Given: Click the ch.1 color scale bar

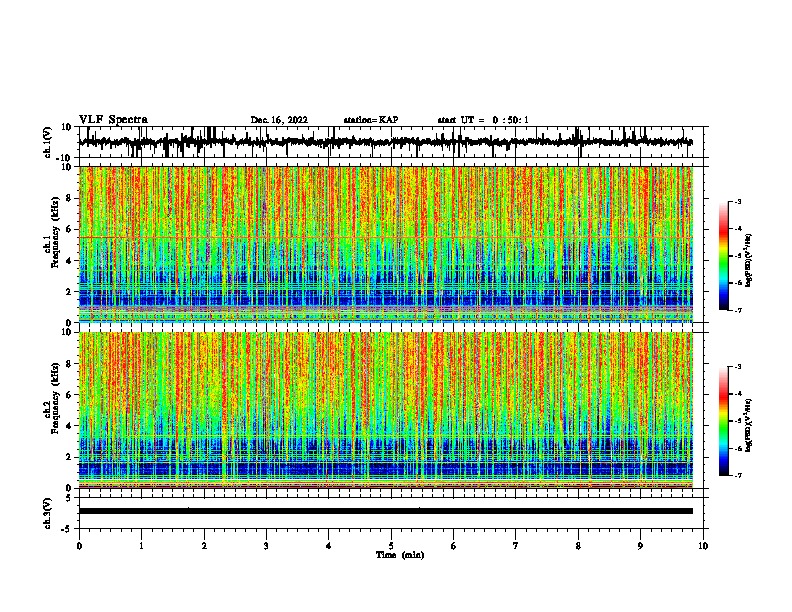Looking at the screenshot, I should pyautogui.click(x=724, y=256).
